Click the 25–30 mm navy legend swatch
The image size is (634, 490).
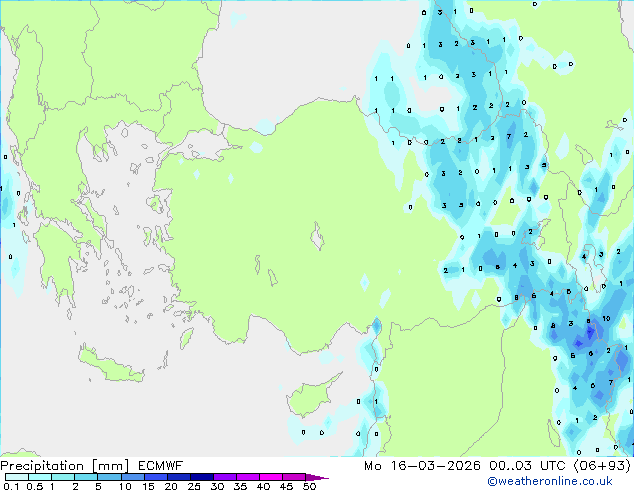[x=202, y=477]
